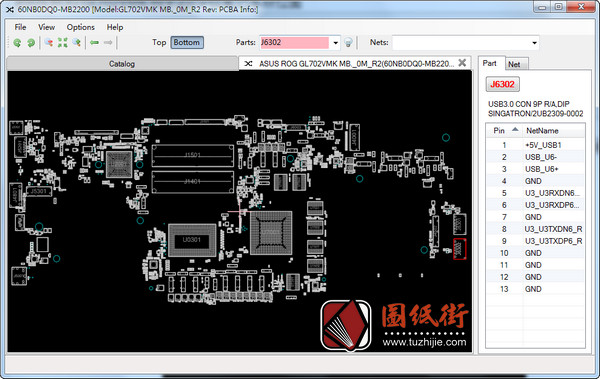This screenshot has width=600, height=379.
Task: Click the green back arrow icon
Action: (94, 42)
